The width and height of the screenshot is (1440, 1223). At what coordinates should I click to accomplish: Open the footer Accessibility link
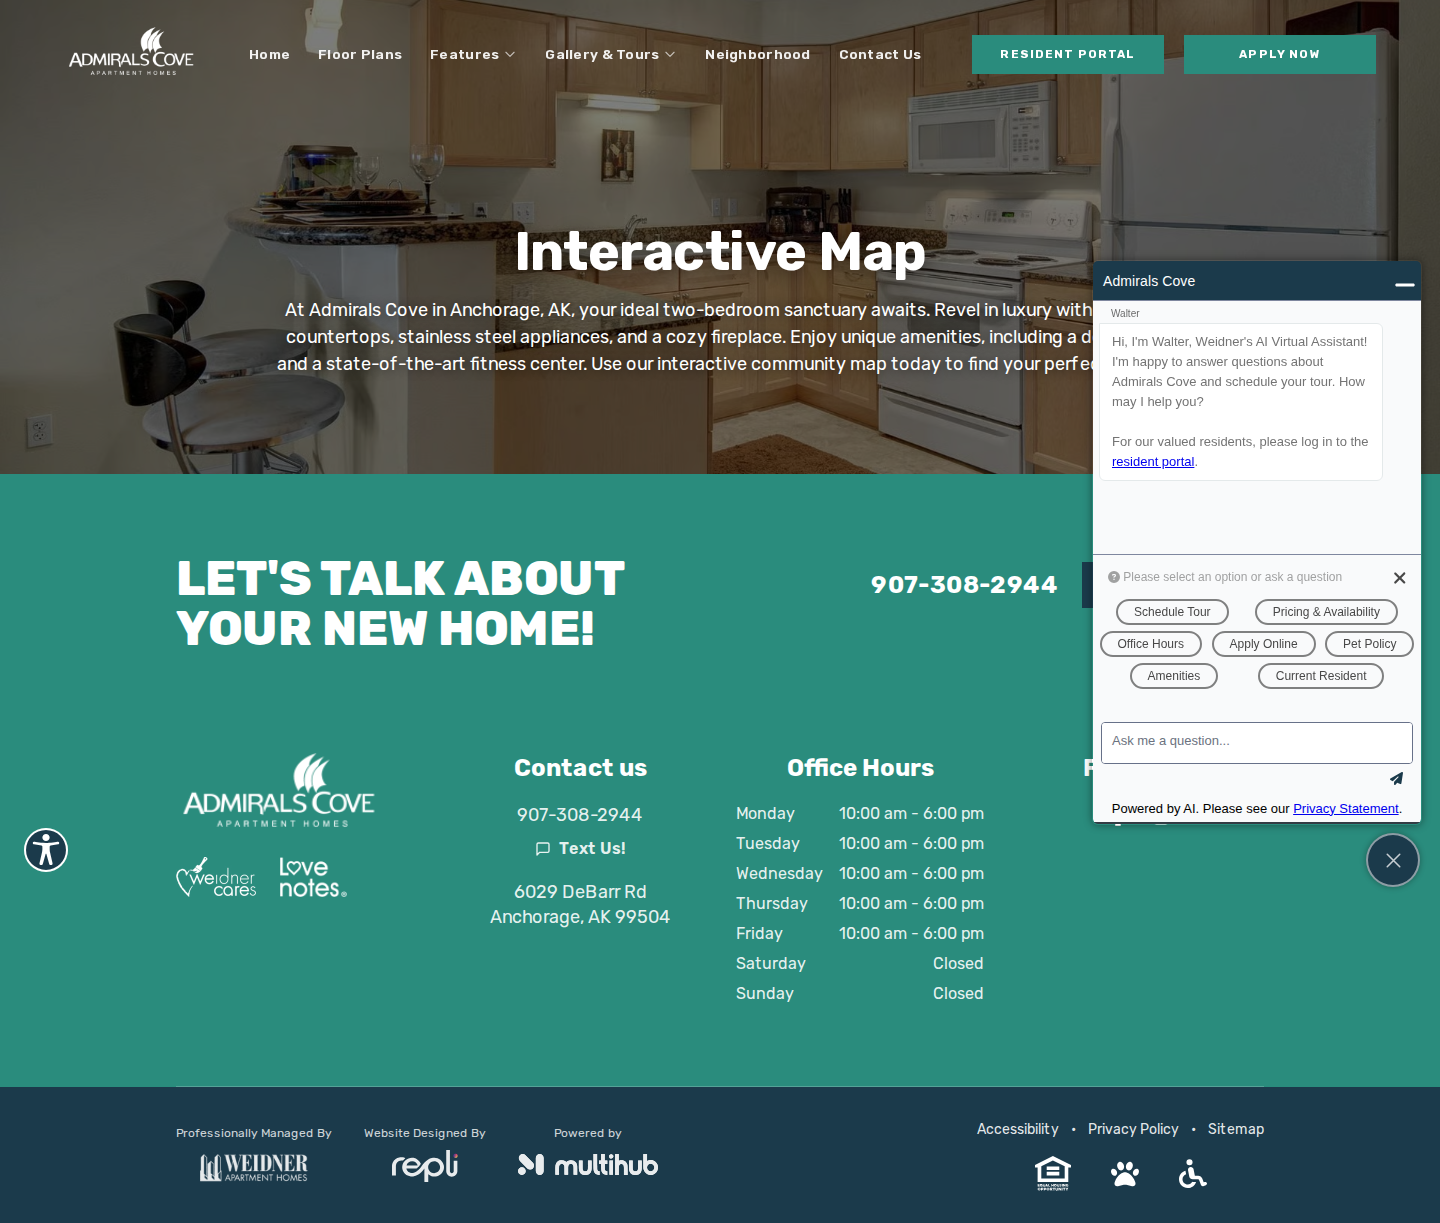1018,1129
